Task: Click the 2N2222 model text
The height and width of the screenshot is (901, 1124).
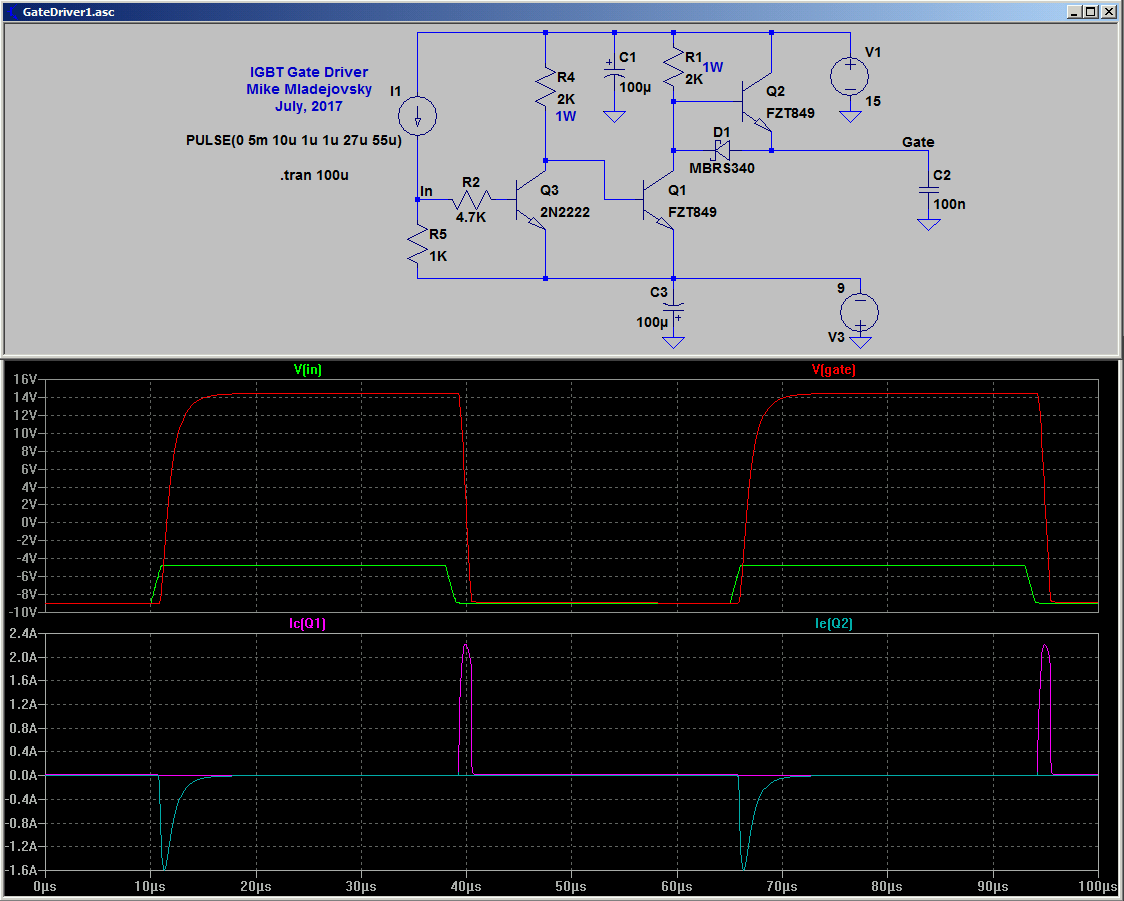Action: [565, 212]
